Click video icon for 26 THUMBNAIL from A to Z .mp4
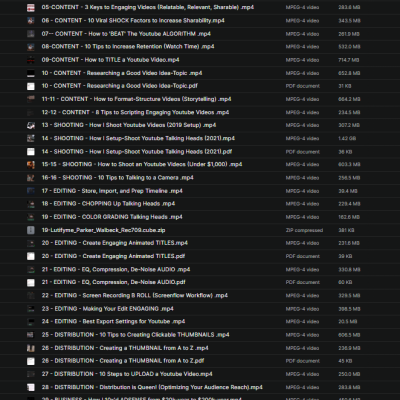Viewport: 400px width, 400px height. (31, 348)
